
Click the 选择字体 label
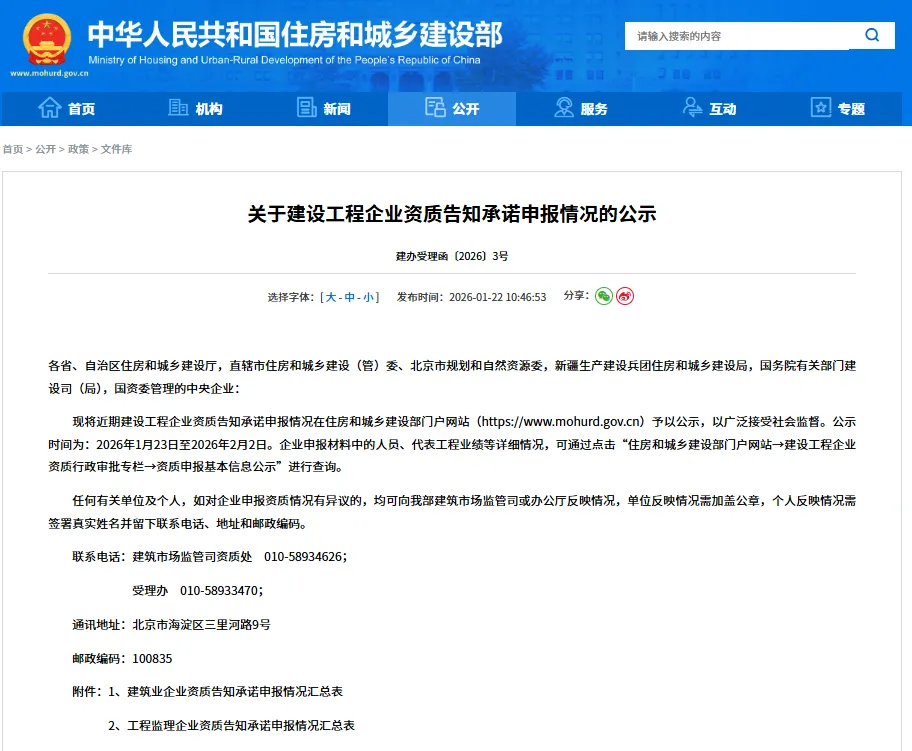coord(290,297)
